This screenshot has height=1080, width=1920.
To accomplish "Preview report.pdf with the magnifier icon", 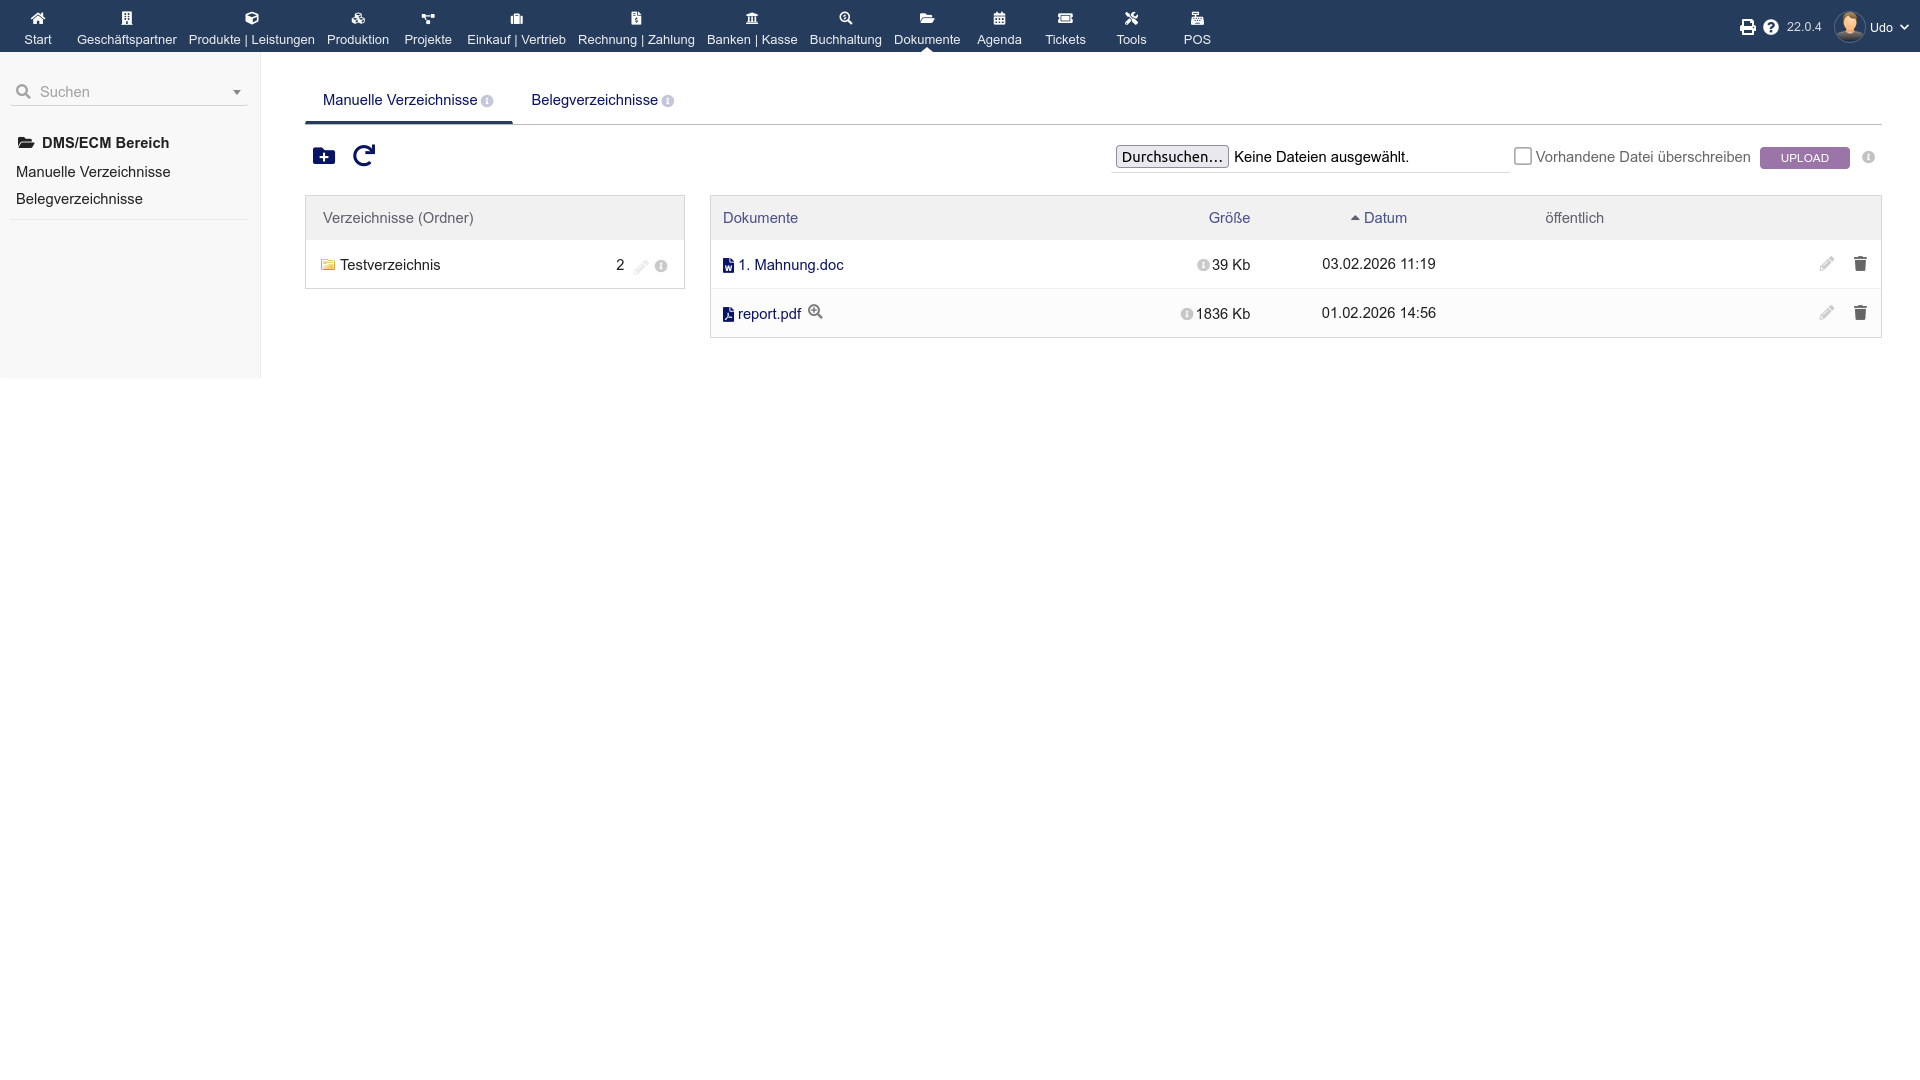I will (x=815, y=312).
